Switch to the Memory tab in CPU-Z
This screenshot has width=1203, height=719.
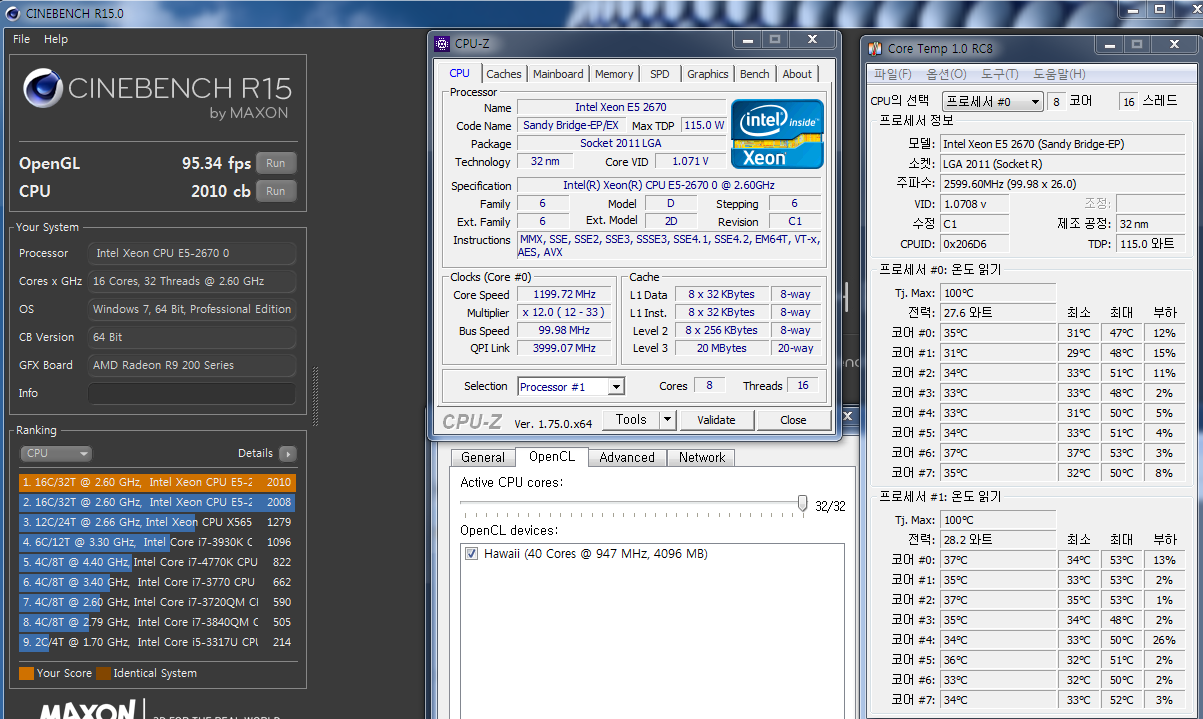(614, 74)
